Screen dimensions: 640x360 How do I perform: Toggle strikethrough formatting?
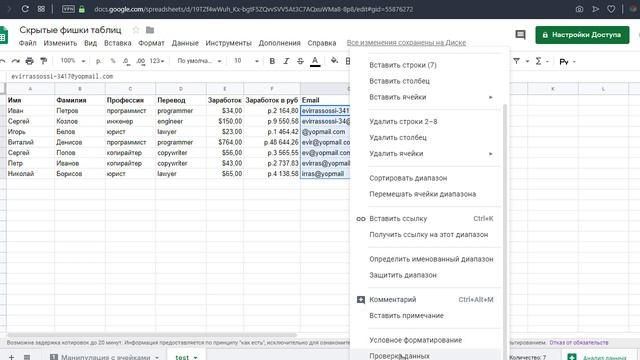300,61
